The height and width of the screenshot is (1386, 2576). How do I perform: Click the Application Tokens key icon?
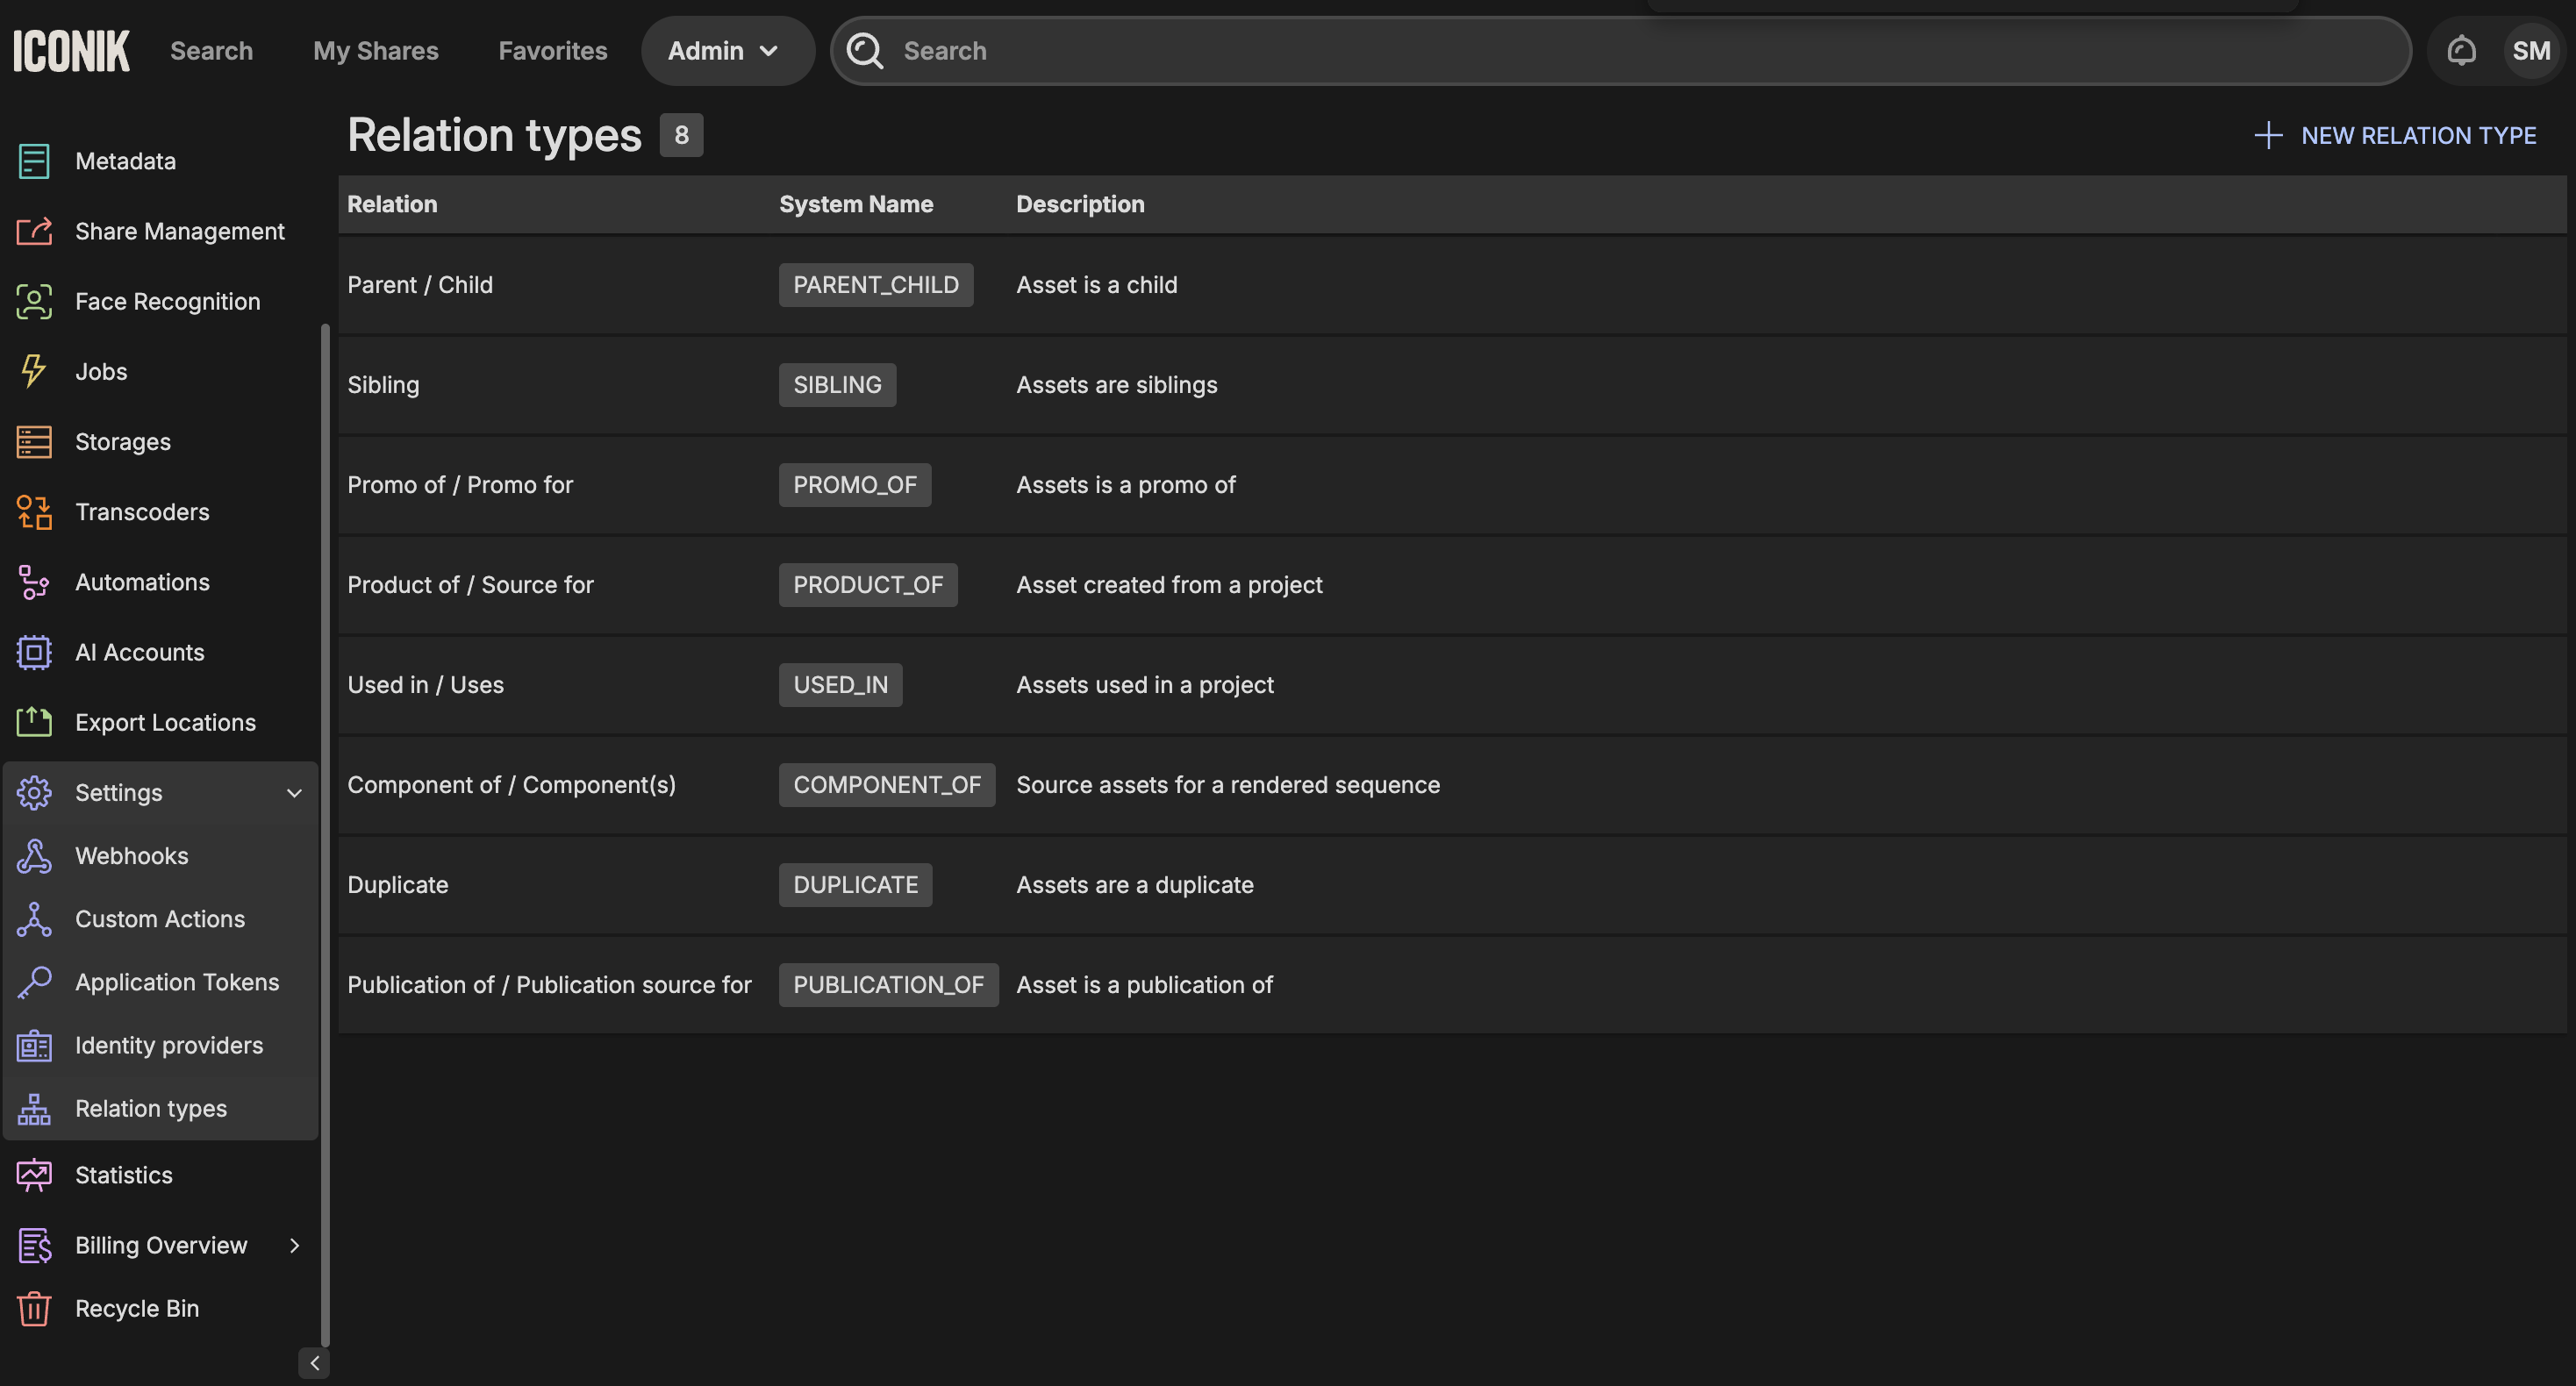34,982
